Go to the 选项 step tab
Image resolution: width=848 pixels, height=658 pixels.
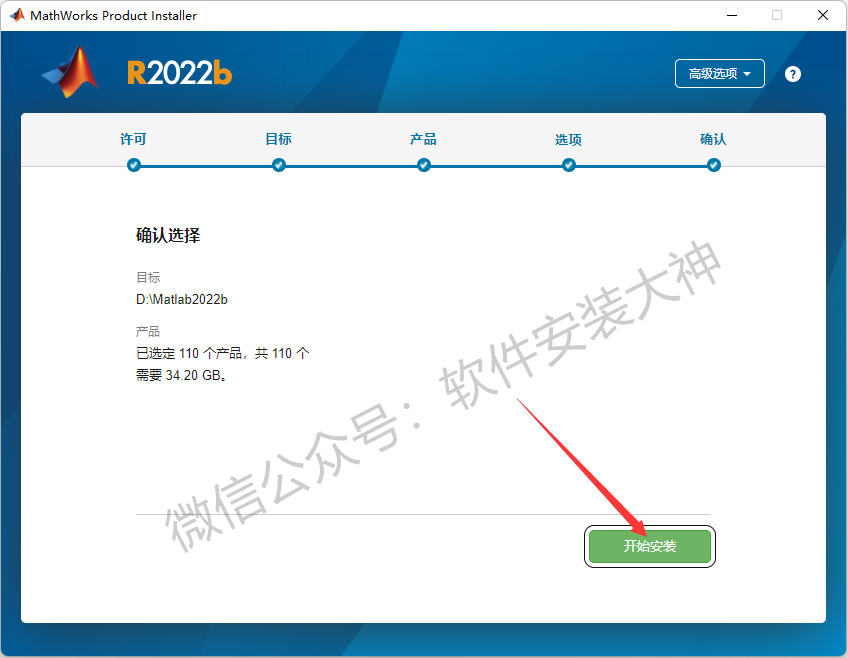pos(568,139)
